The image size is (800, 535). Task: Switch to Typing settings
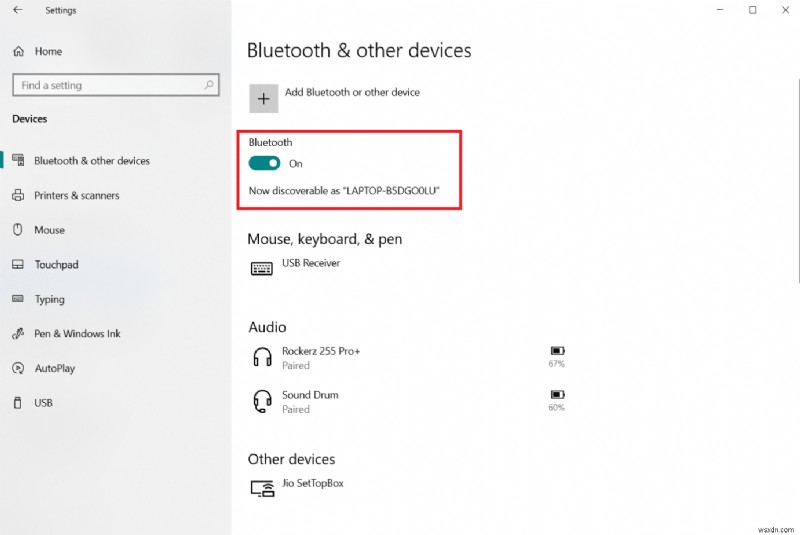click(x=49, y=299)
